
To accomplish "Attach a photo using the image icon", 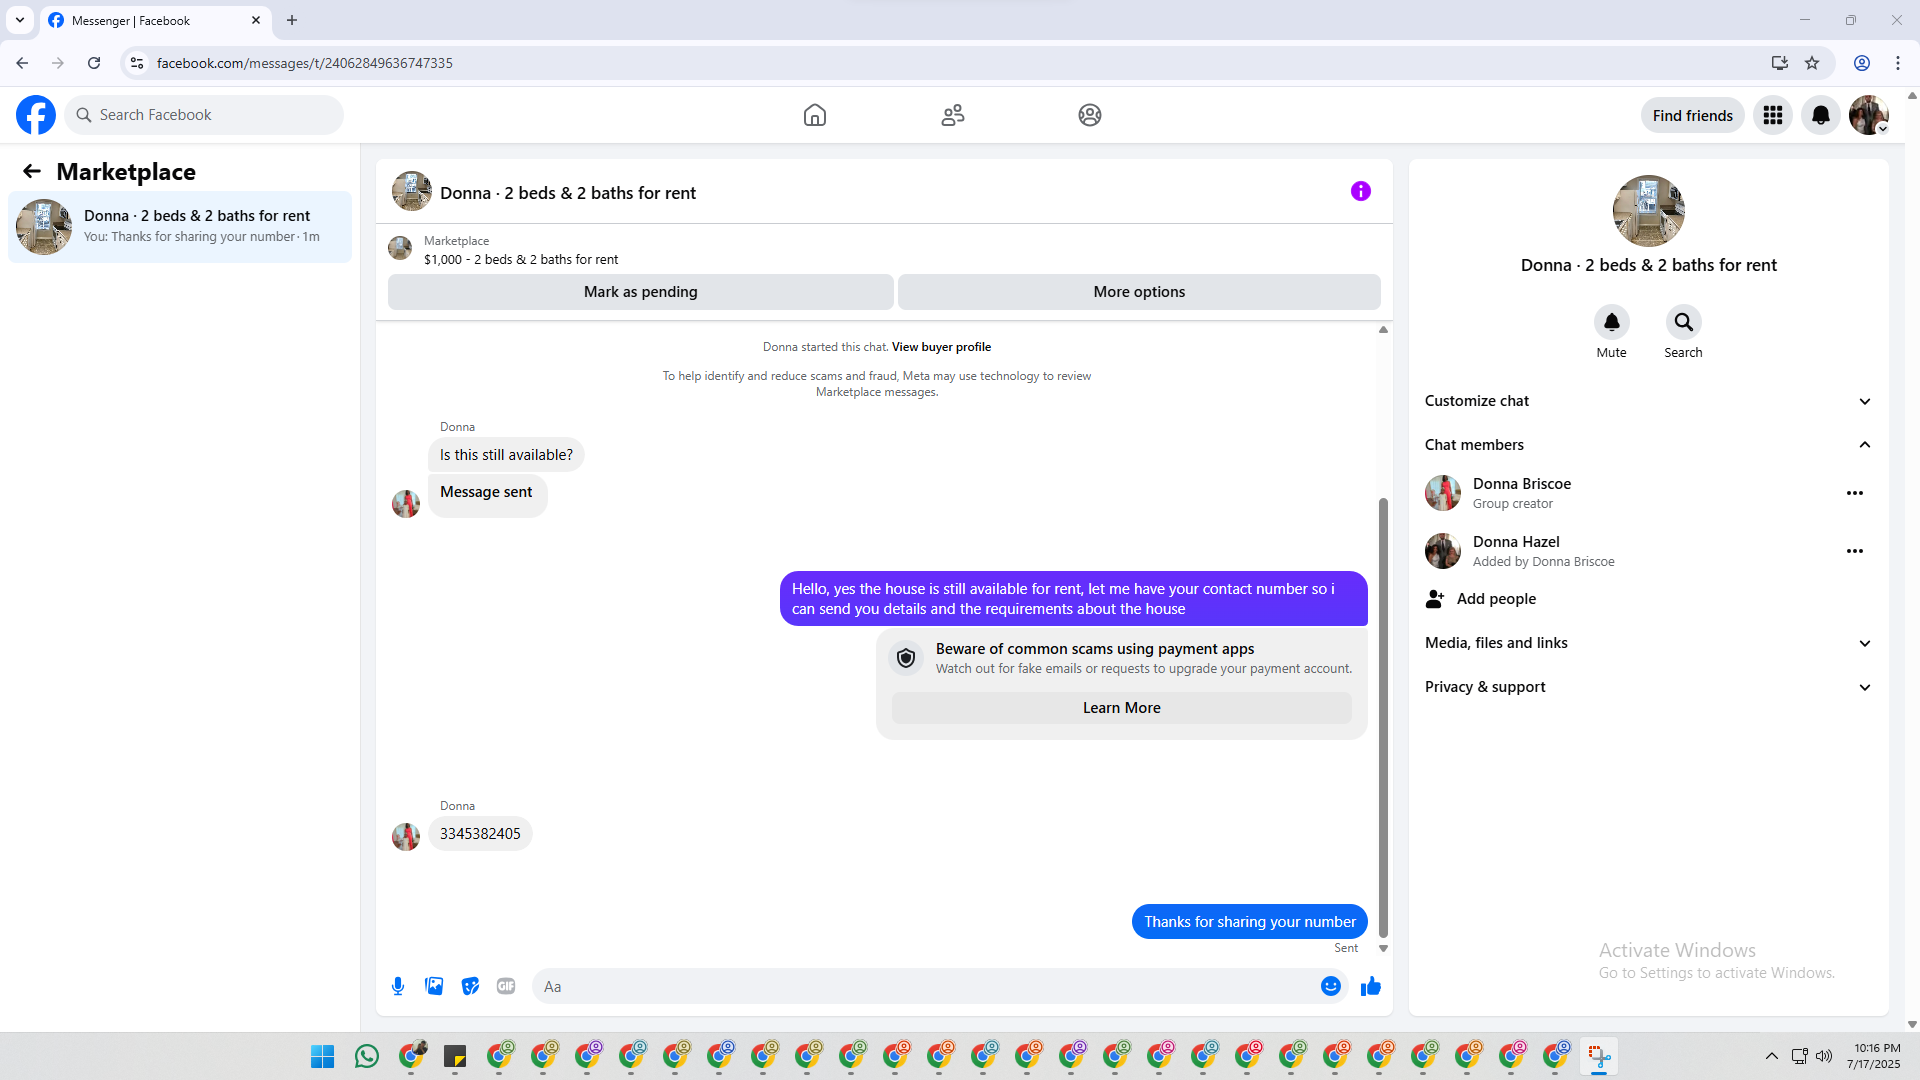I will 434,986.
